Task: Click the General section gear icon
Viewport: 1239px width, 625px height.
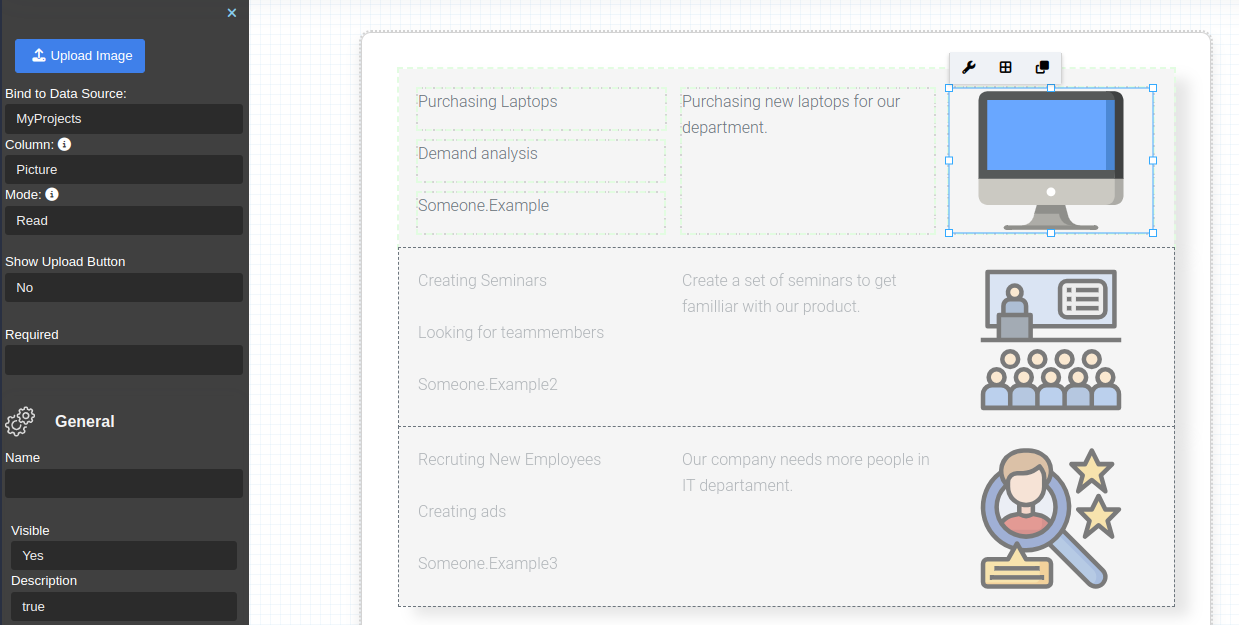Action: (x=20, y=421)
